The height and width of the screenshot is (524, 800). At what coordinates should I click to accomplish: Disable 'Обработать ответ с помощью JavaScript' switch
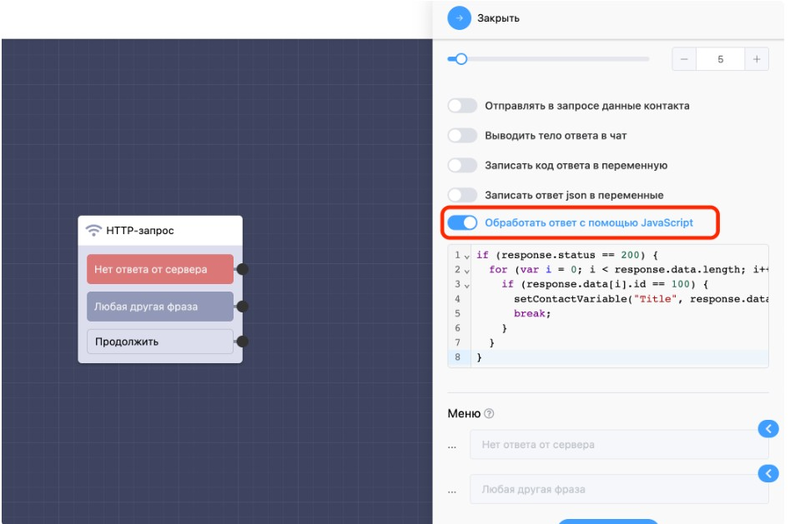pos(462,223)
